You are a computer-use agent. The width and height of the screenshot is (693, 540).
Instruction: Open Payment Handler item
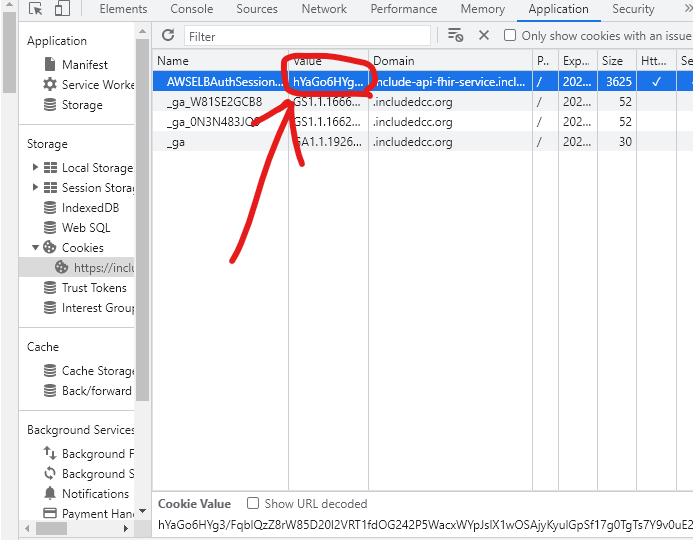coord(89,513)
